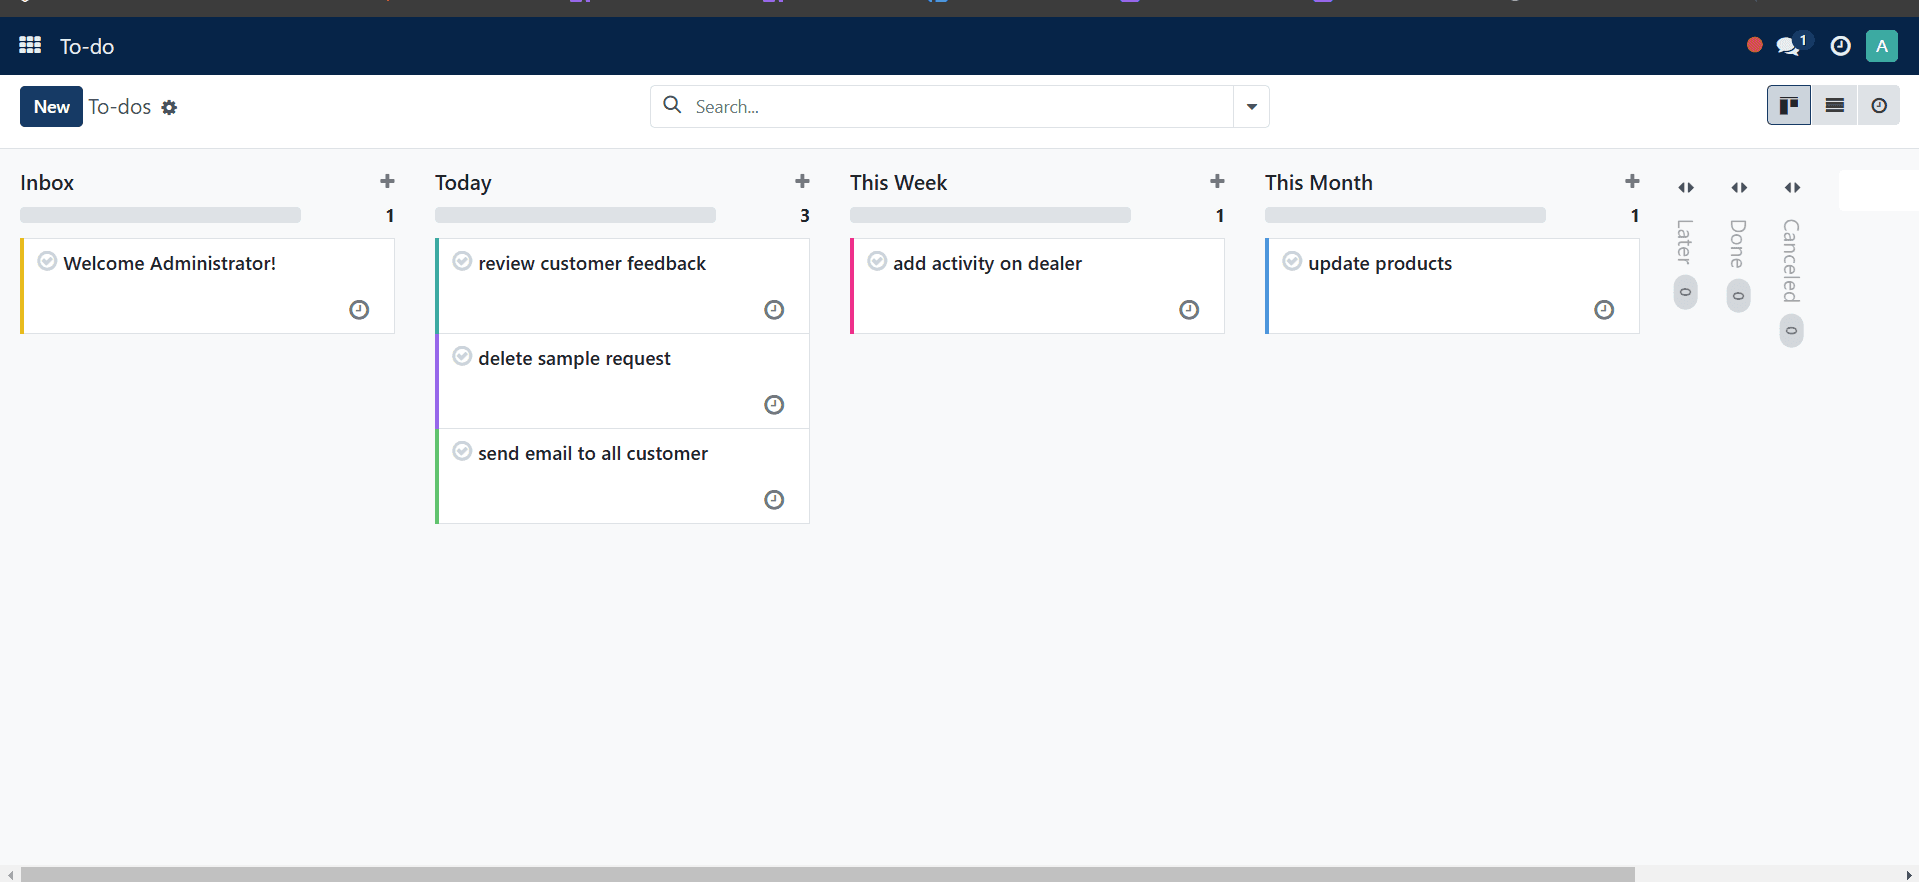Screen dimensions: 1919x882
Task: Add a to-do in This Week column
Action: (x=1217, y=181)
